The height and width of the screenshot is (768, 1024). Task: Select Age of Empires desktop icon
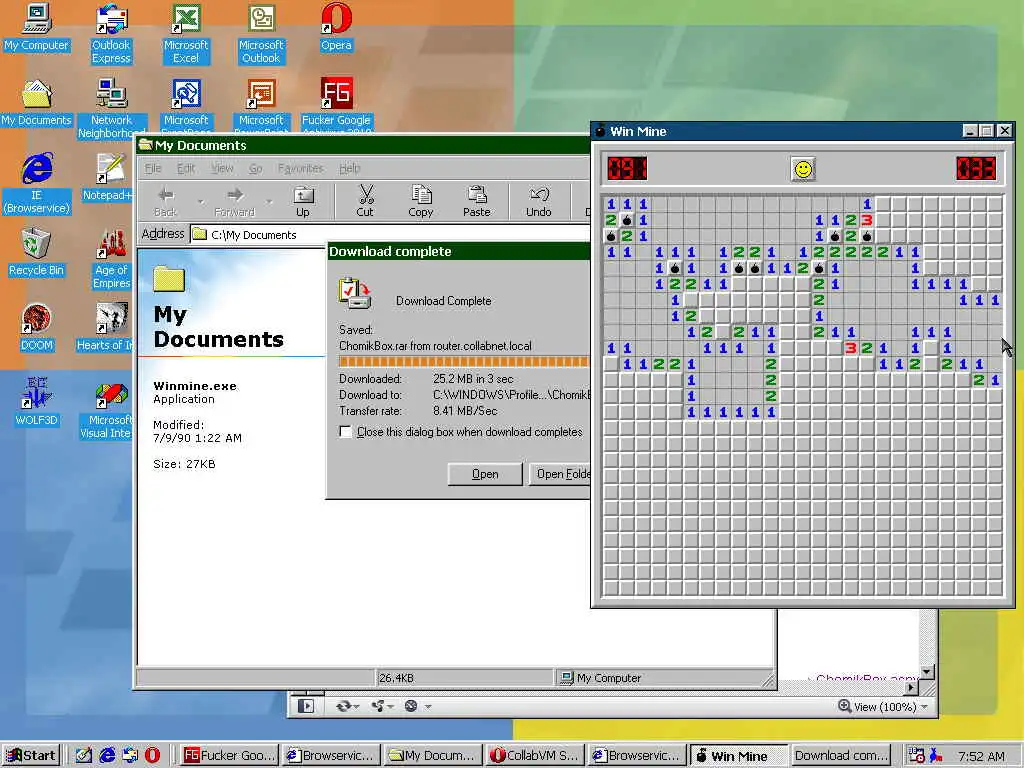pos(111,258)
